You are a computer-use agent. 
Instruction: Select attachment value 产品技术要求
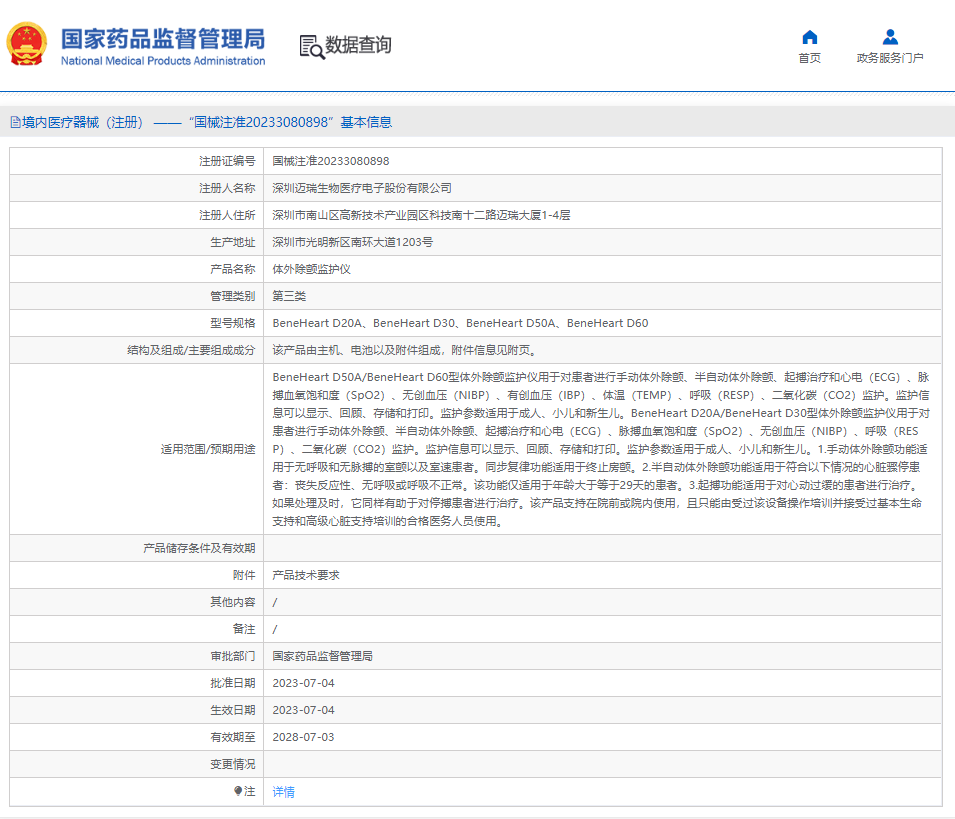(306, 575)
